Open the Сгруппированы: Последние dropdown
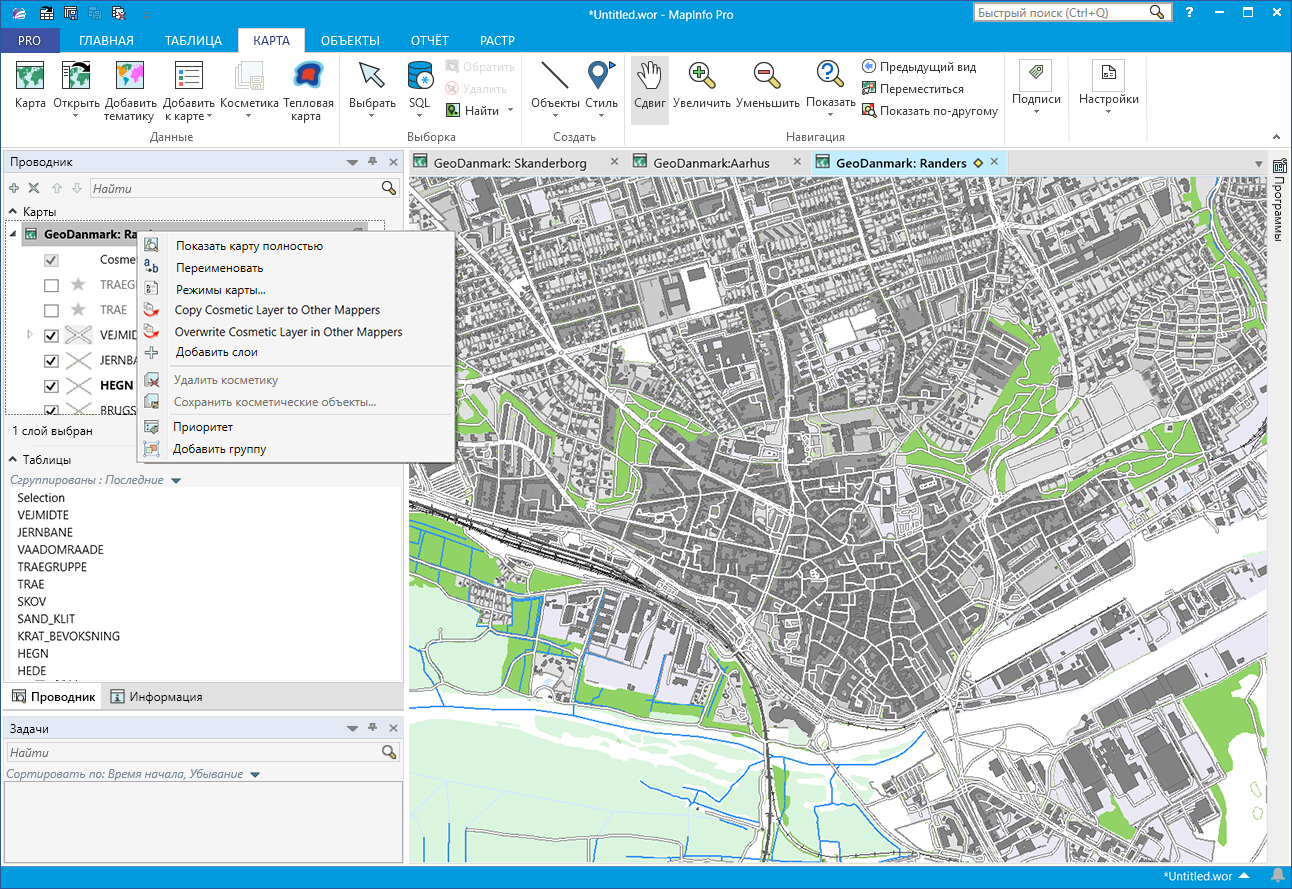1292x889 pixels. pyautogui.click(x=176, y=481)
